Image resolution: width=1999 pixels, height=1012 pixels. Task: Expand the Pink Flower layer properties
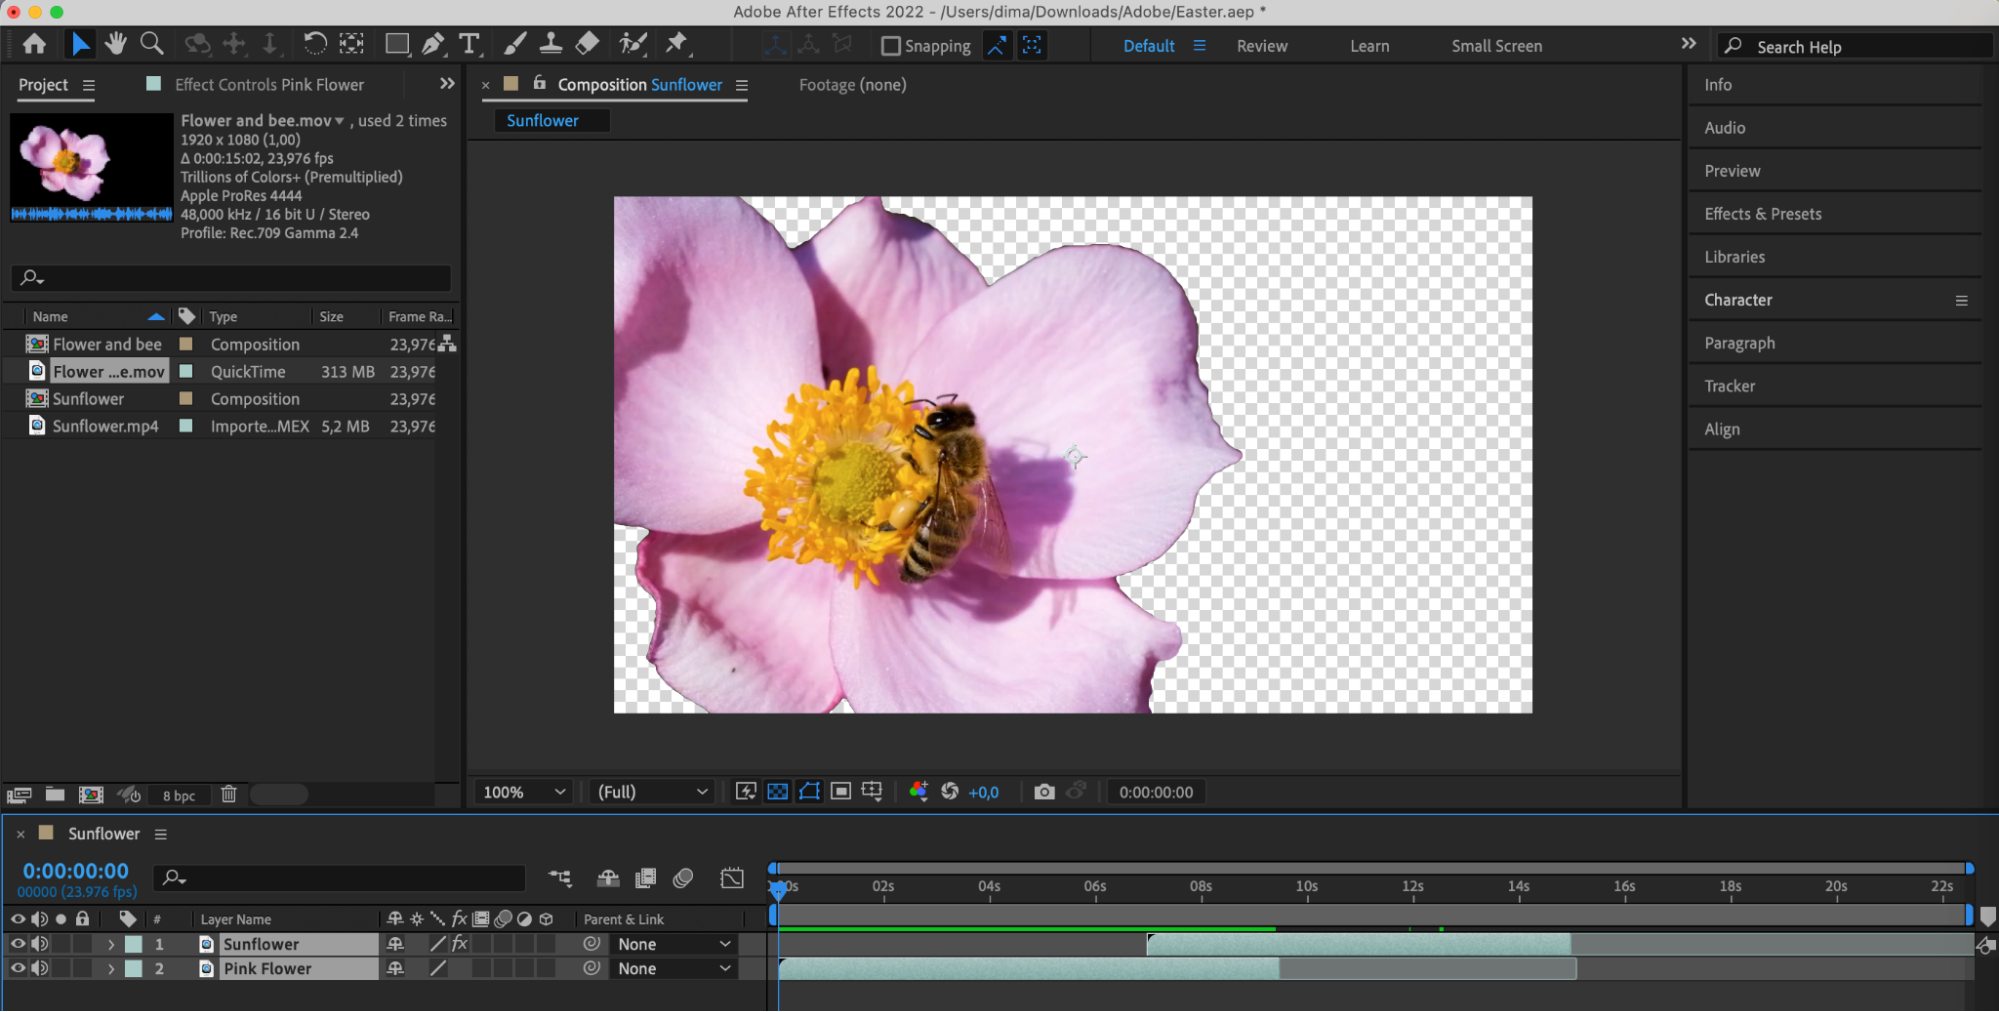point(111,969)
